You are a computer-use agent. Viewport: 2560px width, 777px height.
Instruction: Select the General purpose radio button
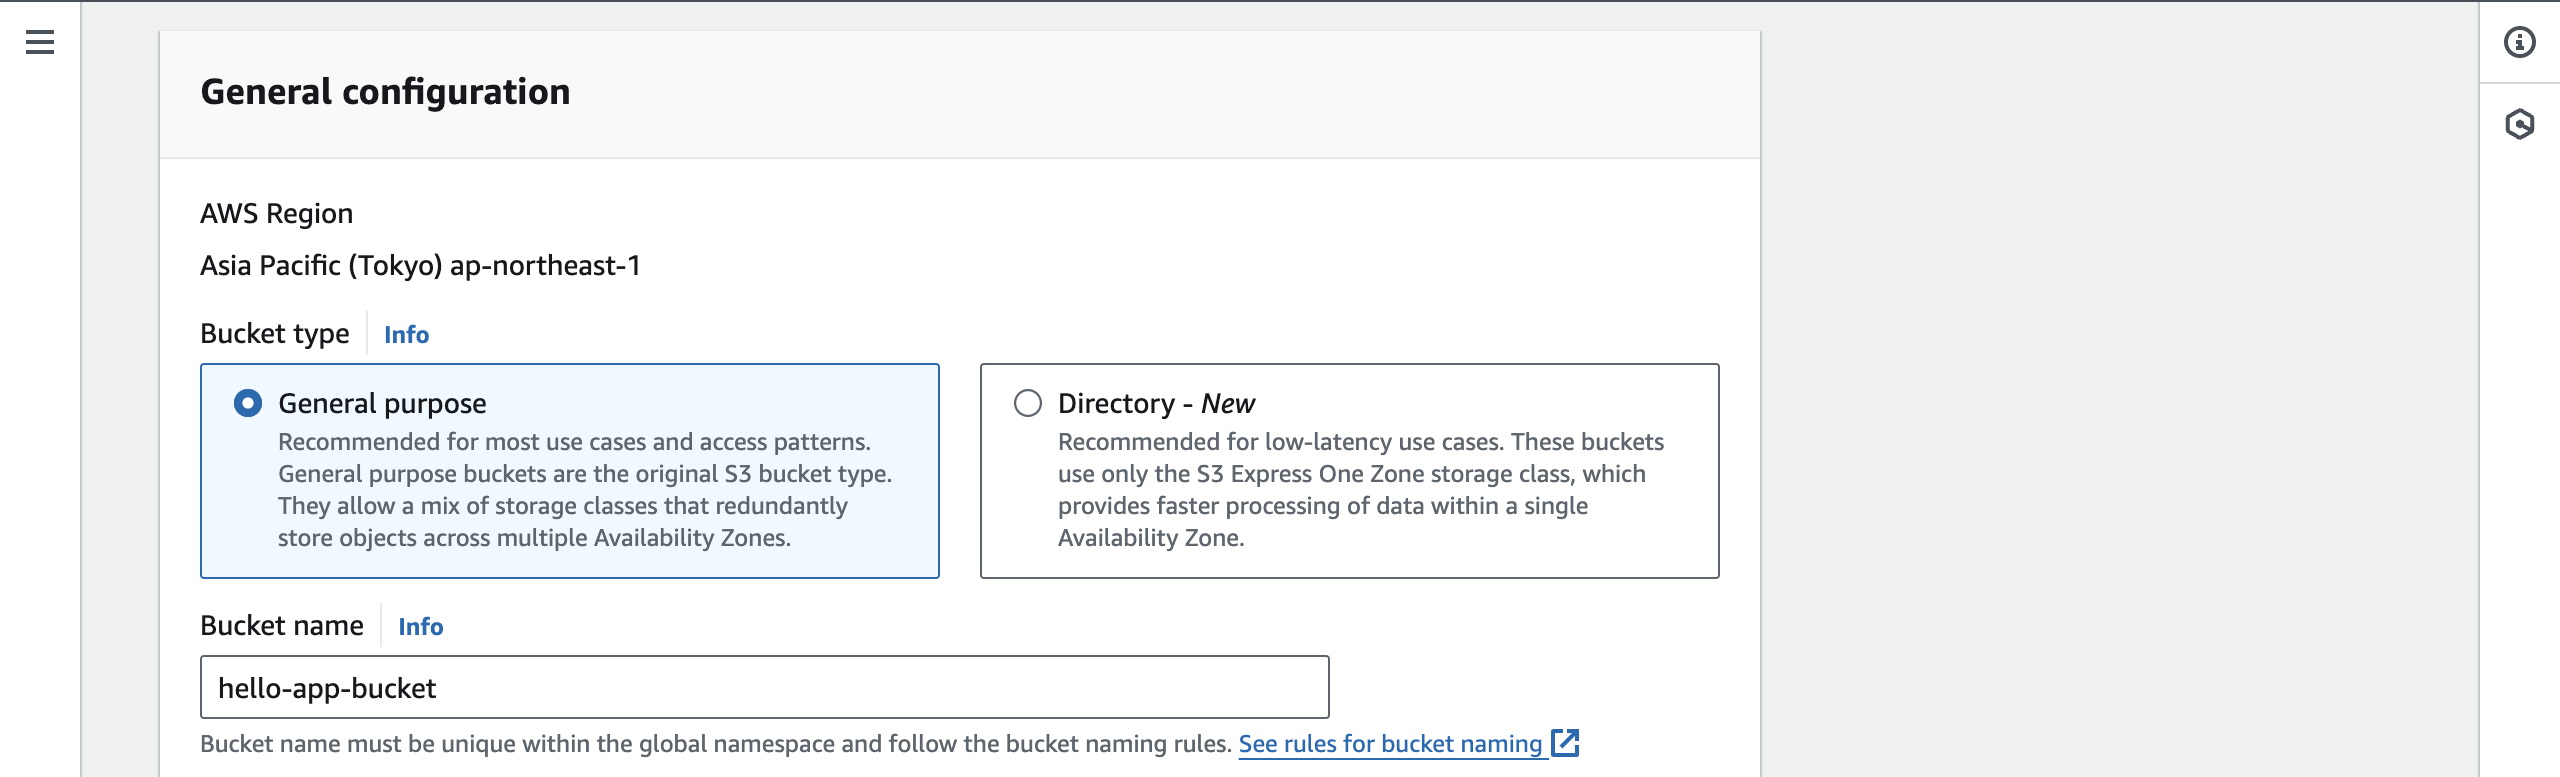tap(248, 403)
